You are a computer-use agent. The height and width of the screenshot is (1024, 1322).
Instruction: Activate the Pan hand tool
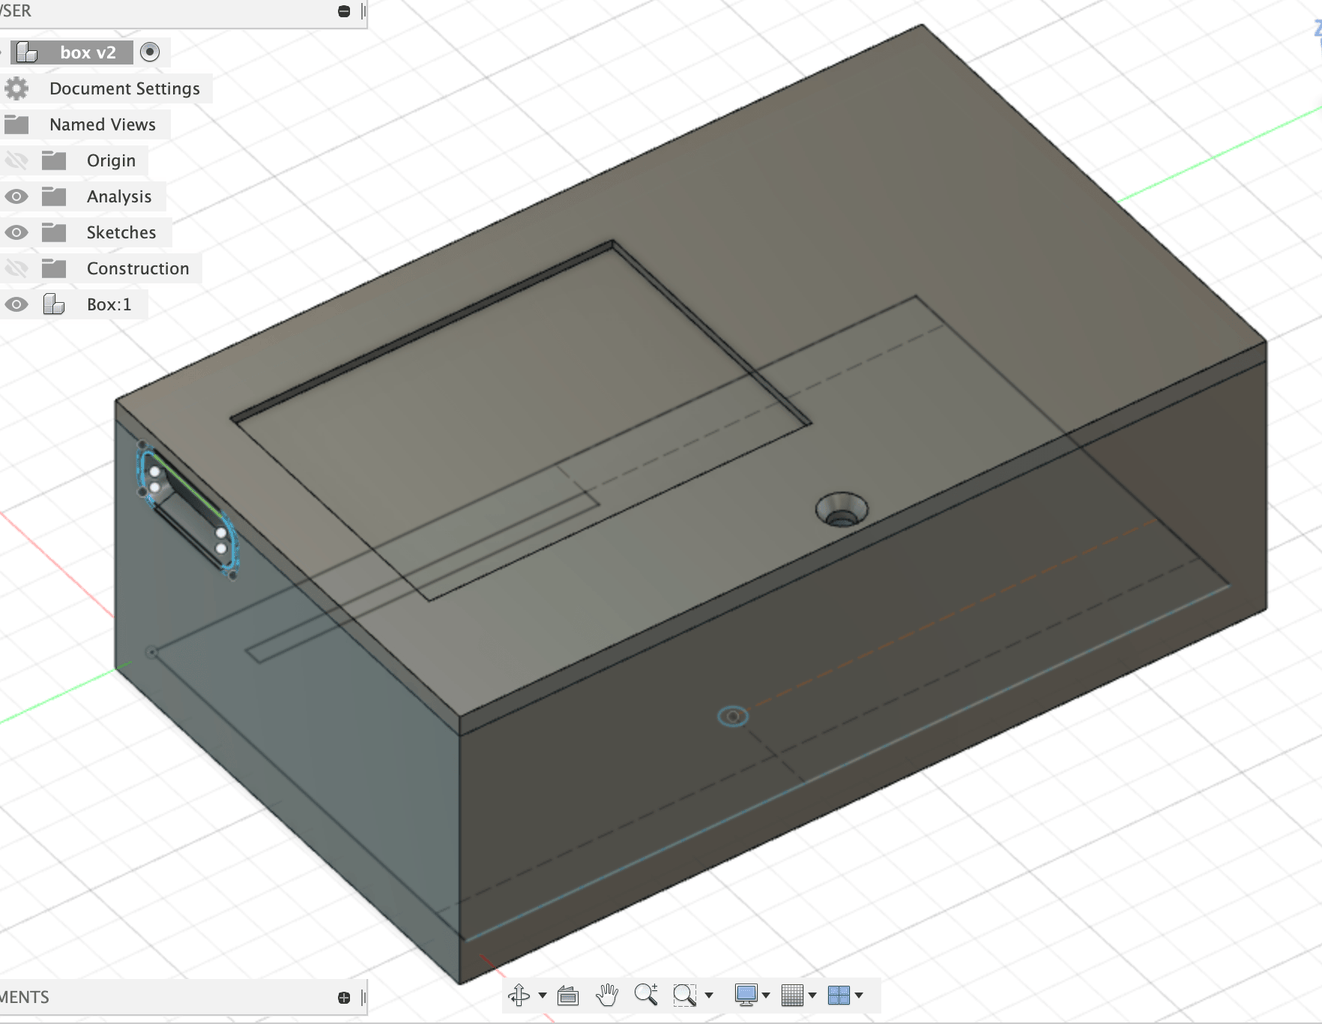(x=607, y=995)
